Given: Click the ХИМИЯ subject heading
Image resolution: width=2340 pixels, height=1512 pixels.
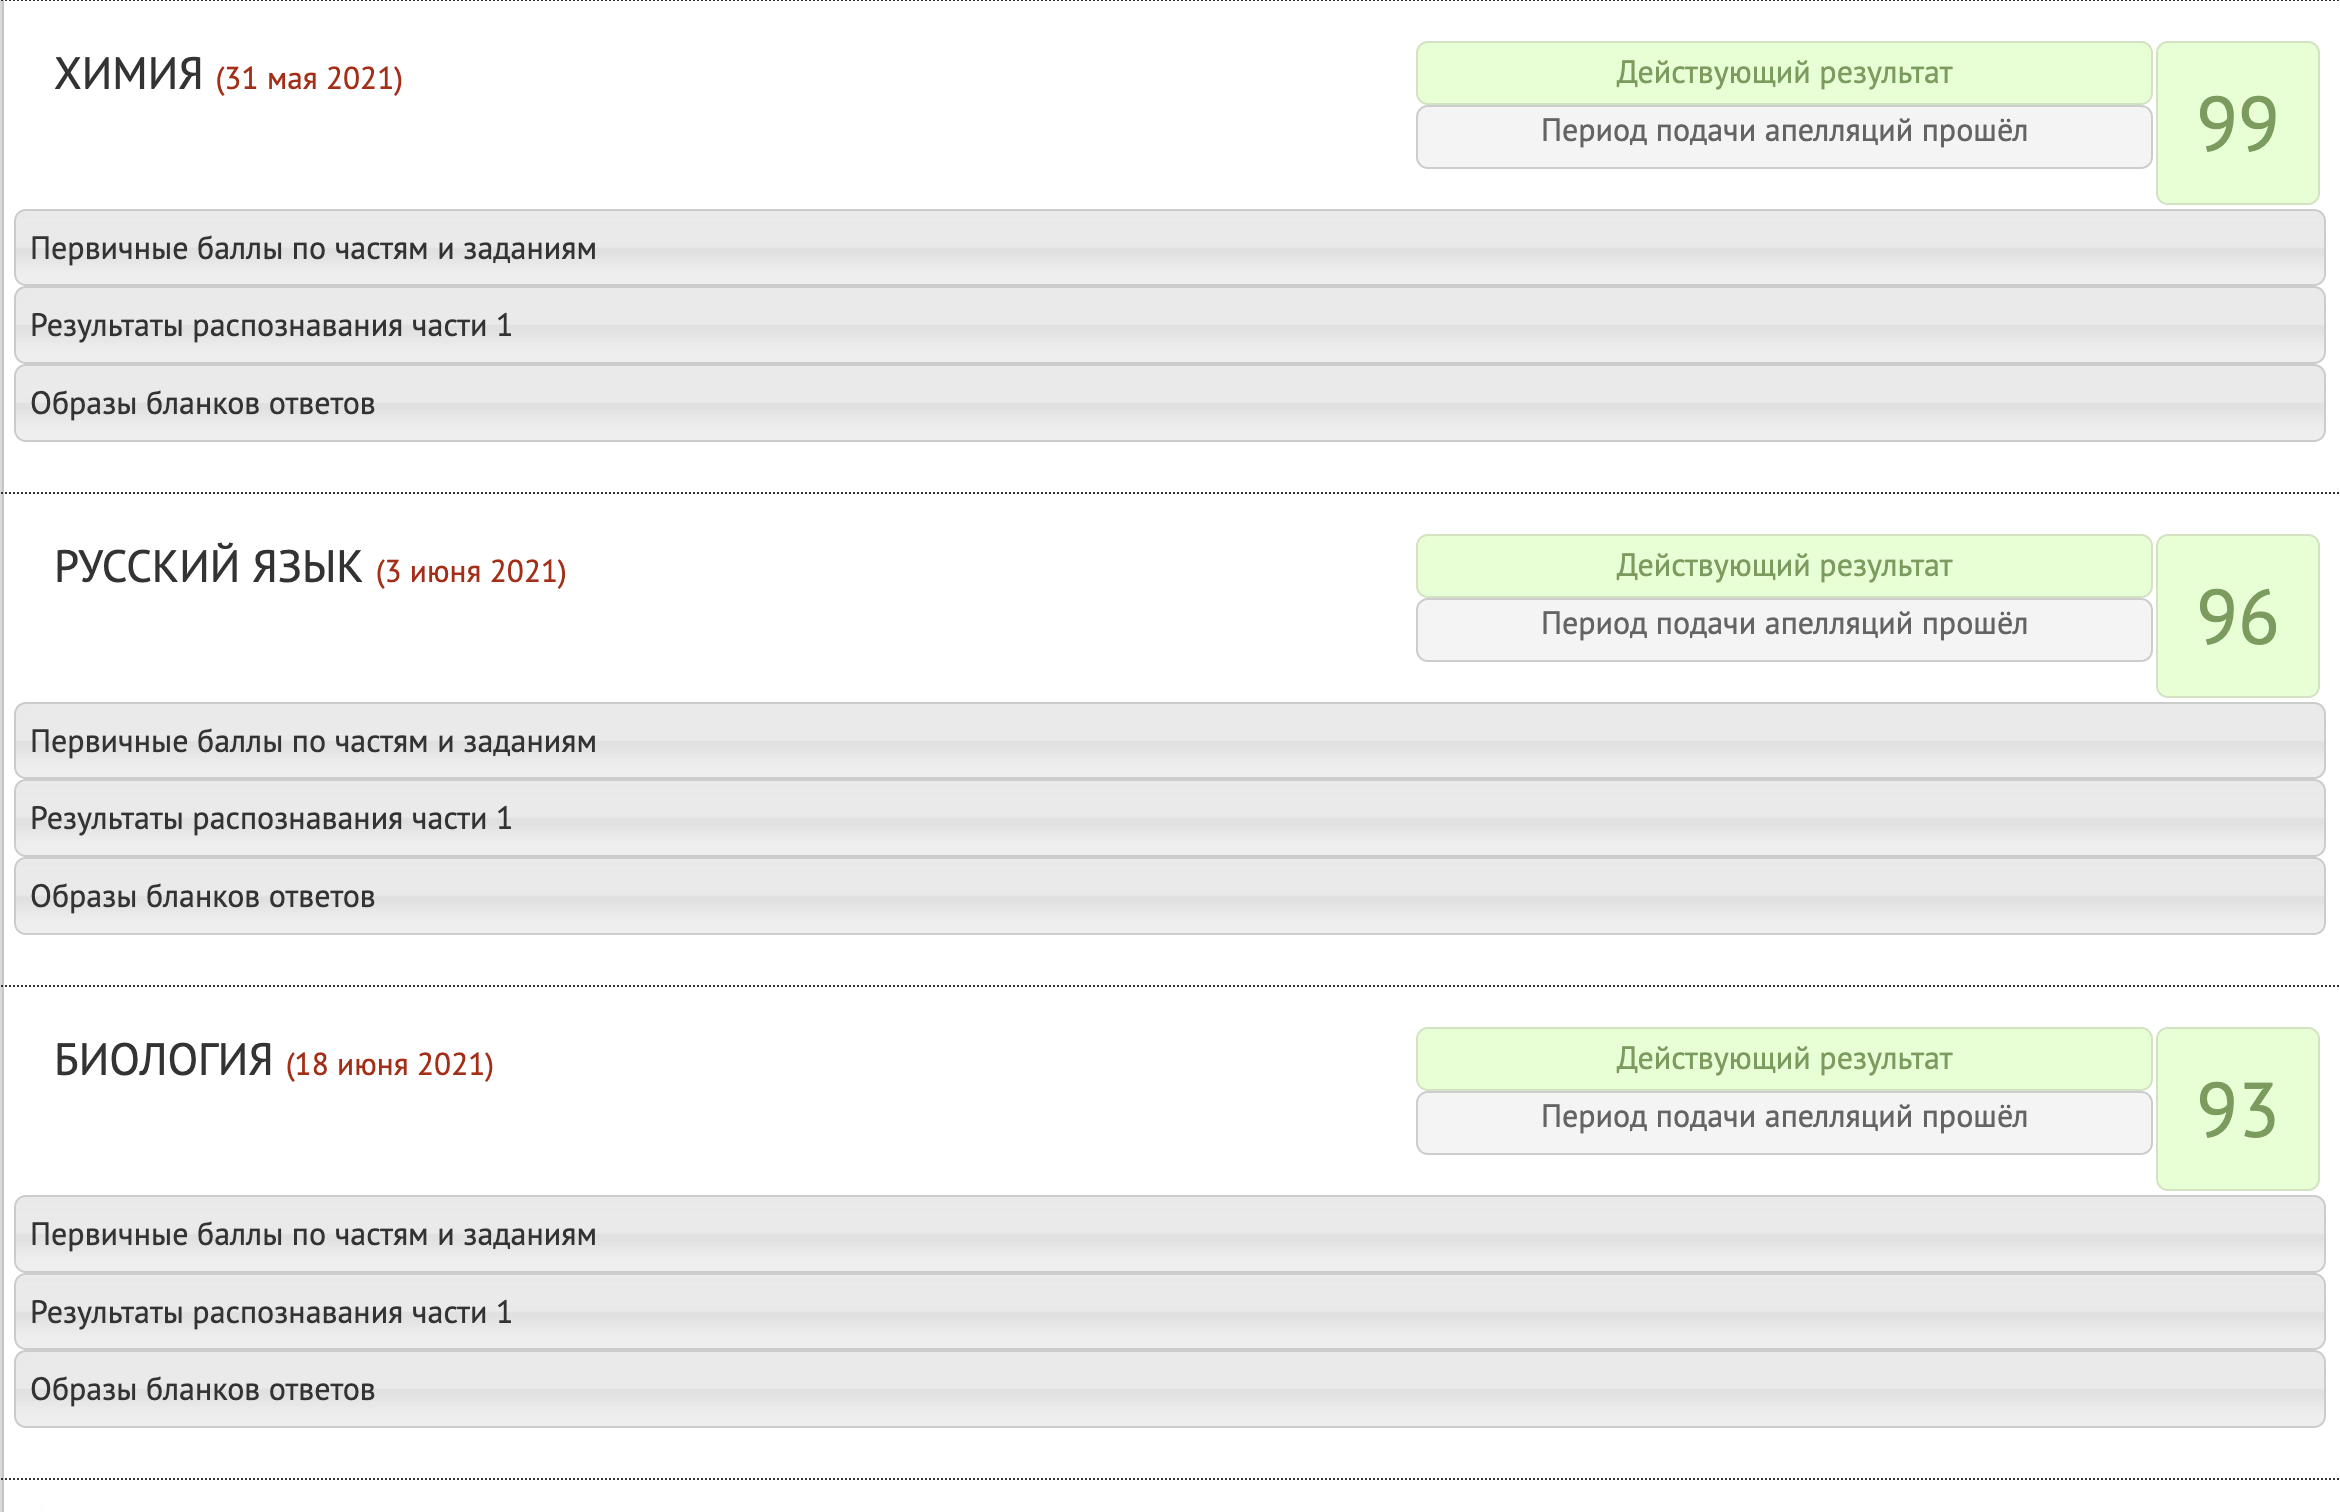Looking at the screenshot, I should [x=128, y=75].
